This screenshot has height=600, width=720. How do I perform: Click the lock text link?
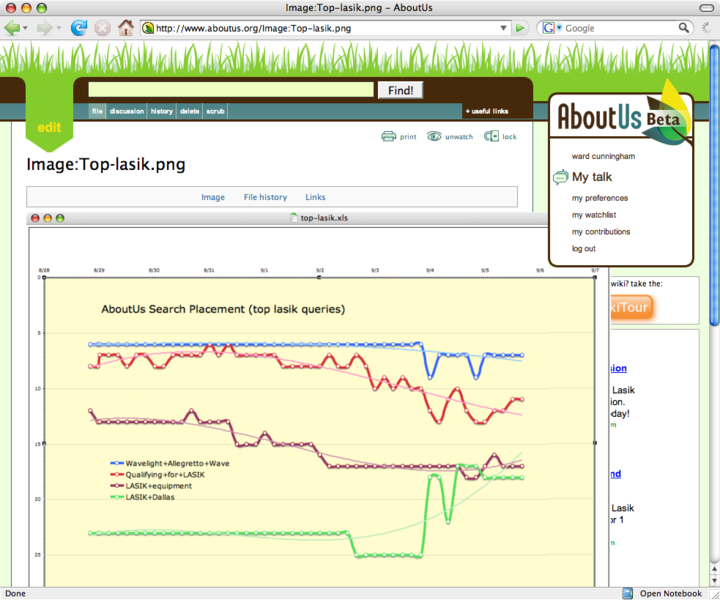click(509, 137)
